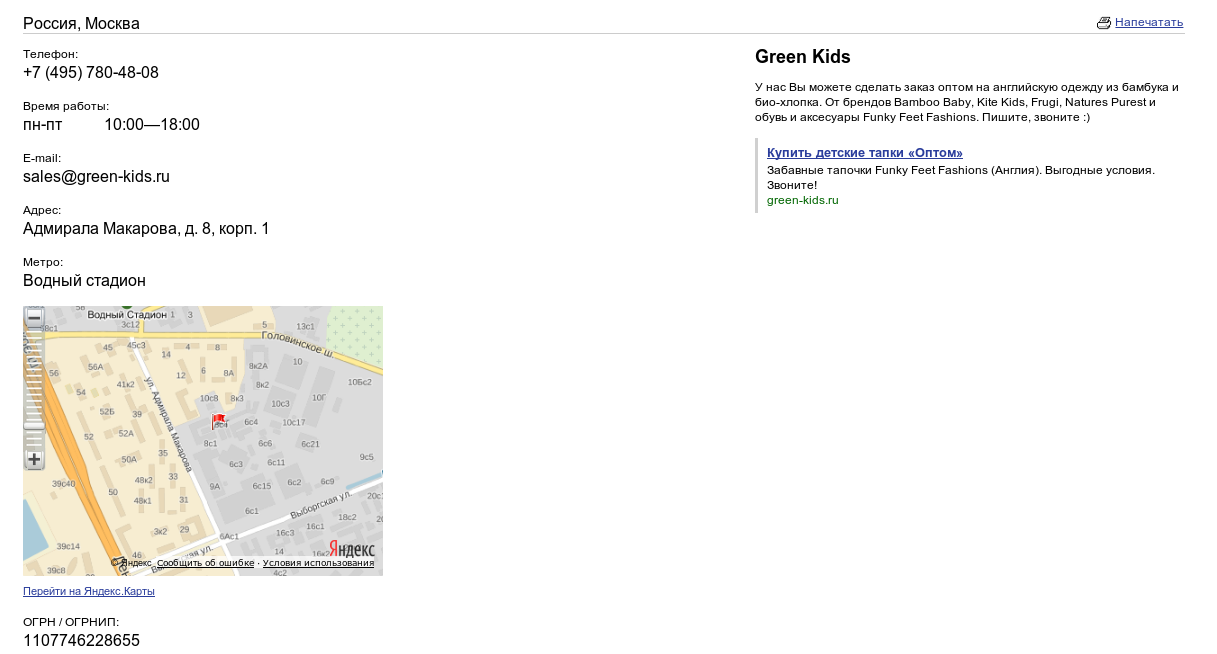This screenshot has height=654, width=1217.
Task: Click the Яндекс logo on the map
Action: click(x=352, y=549)
